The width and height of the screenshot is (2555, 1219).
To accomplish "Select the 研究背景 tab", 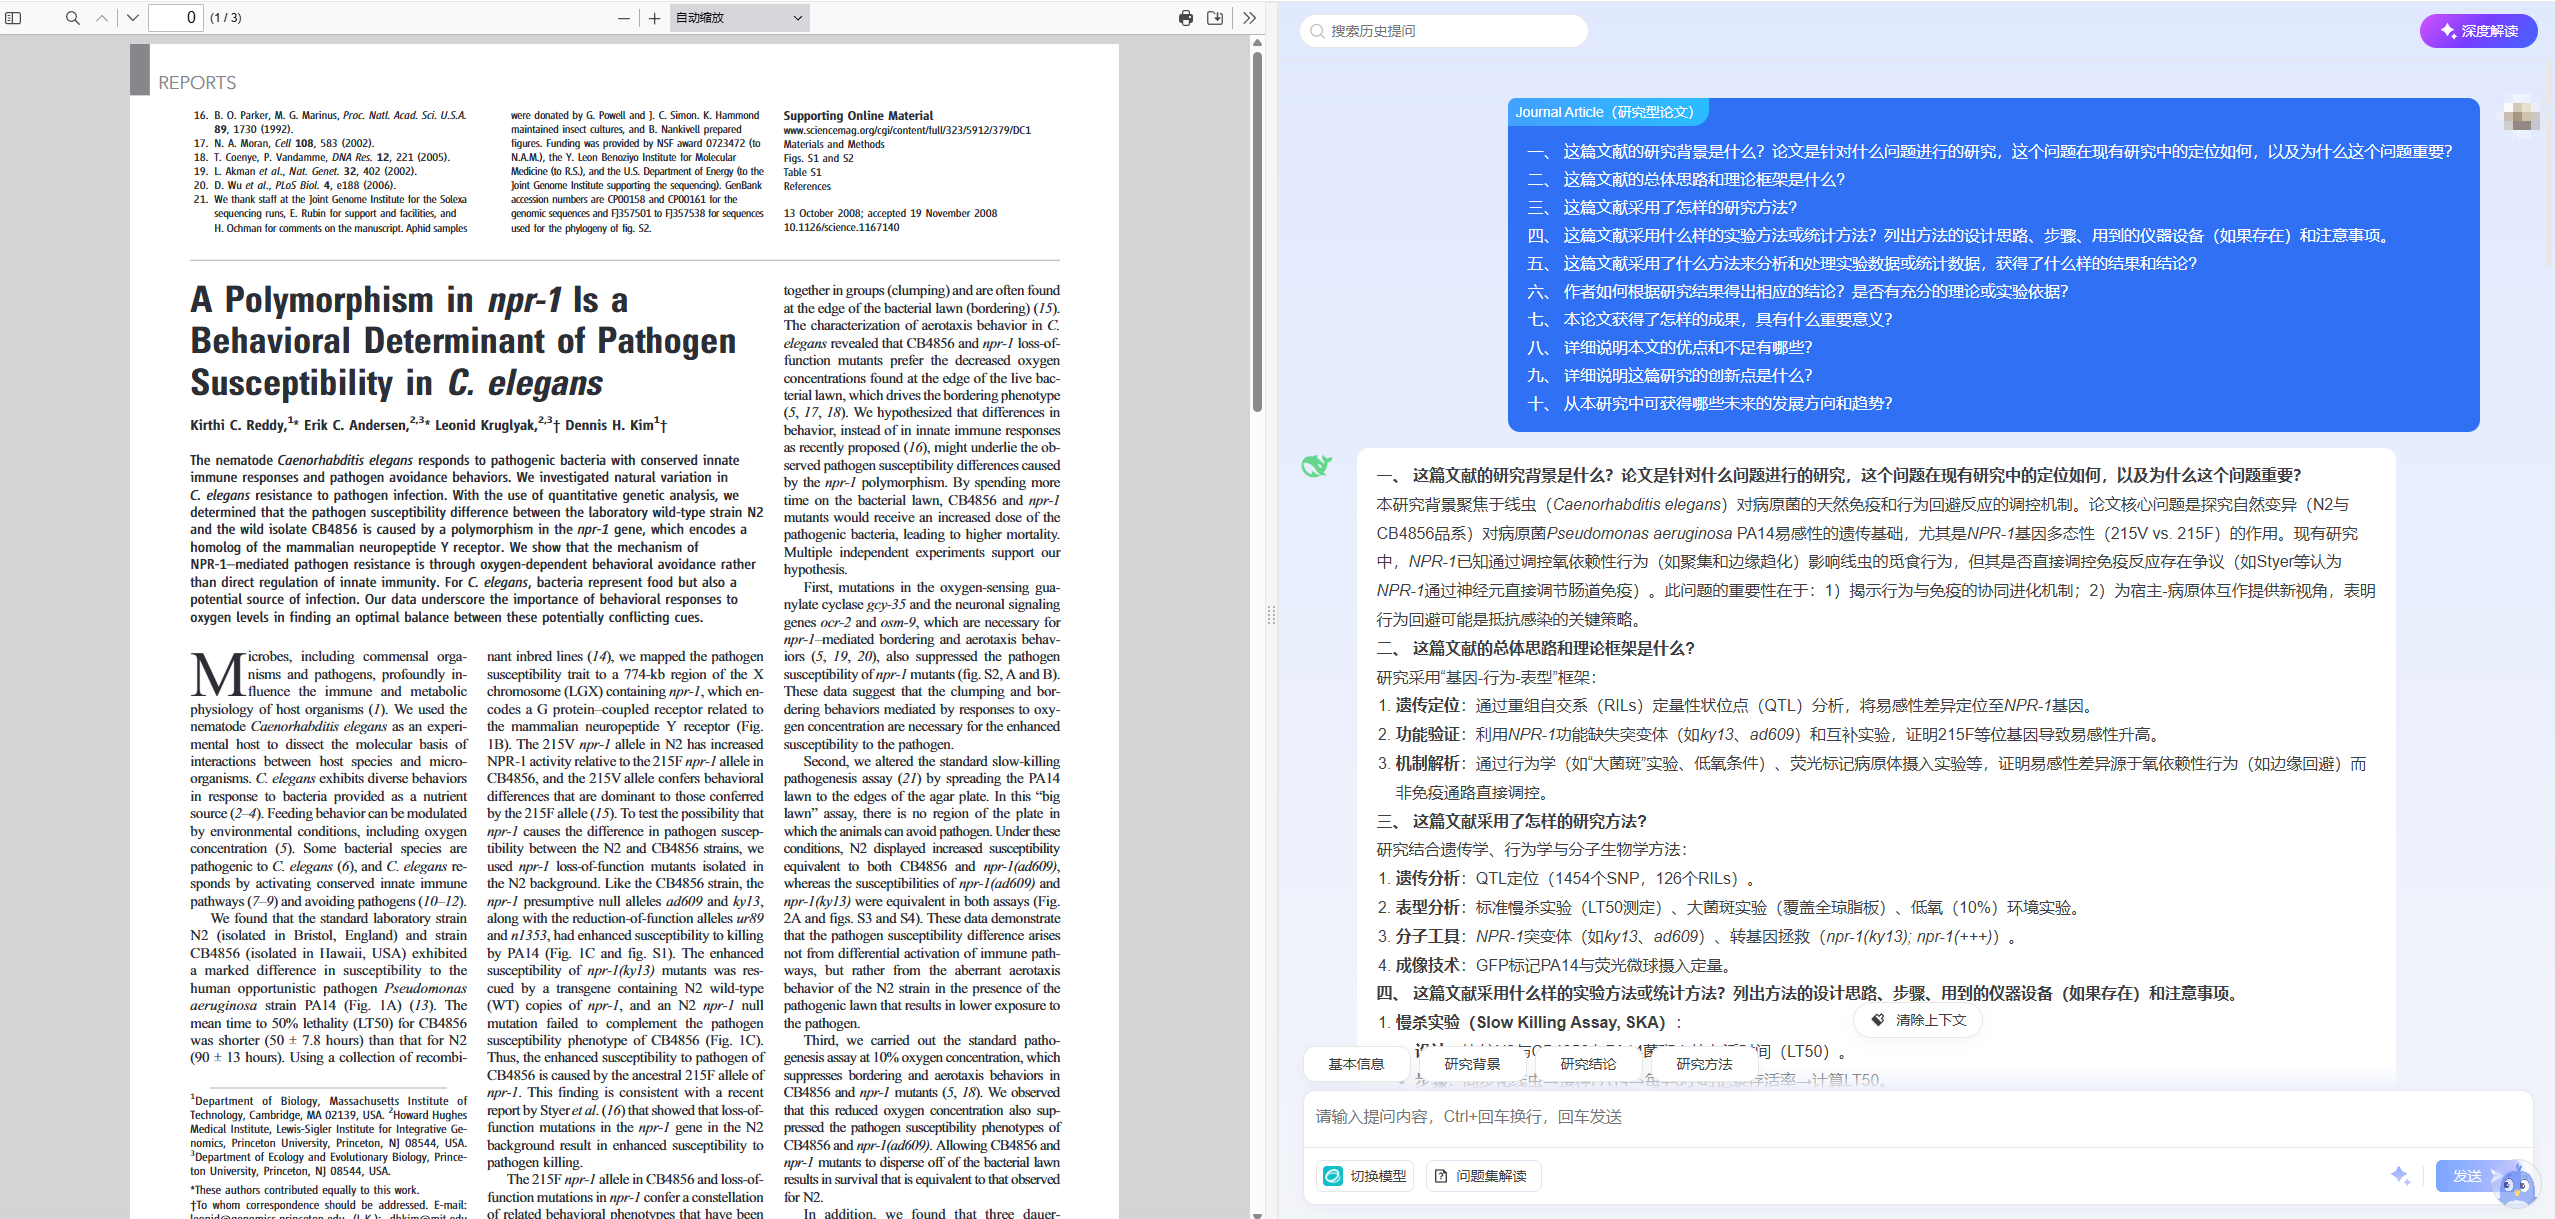I will 1472,1064.
